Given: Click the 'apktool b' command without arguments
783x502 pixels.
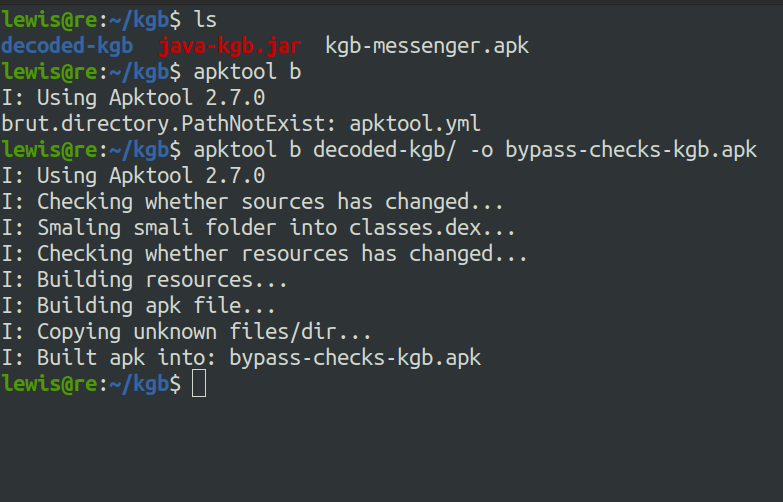Looking at the screenshot, I should coord(247,72).
